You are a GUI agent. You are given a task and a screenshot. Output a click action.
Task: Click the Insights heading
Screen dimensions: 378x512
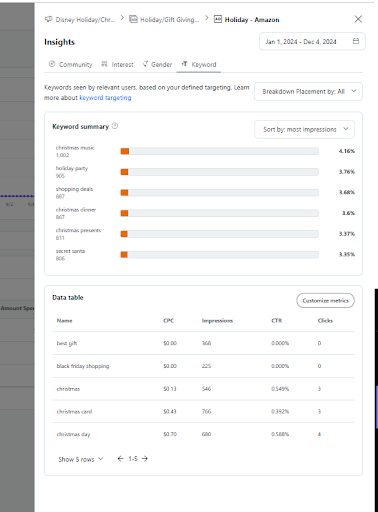coord(59,42)
